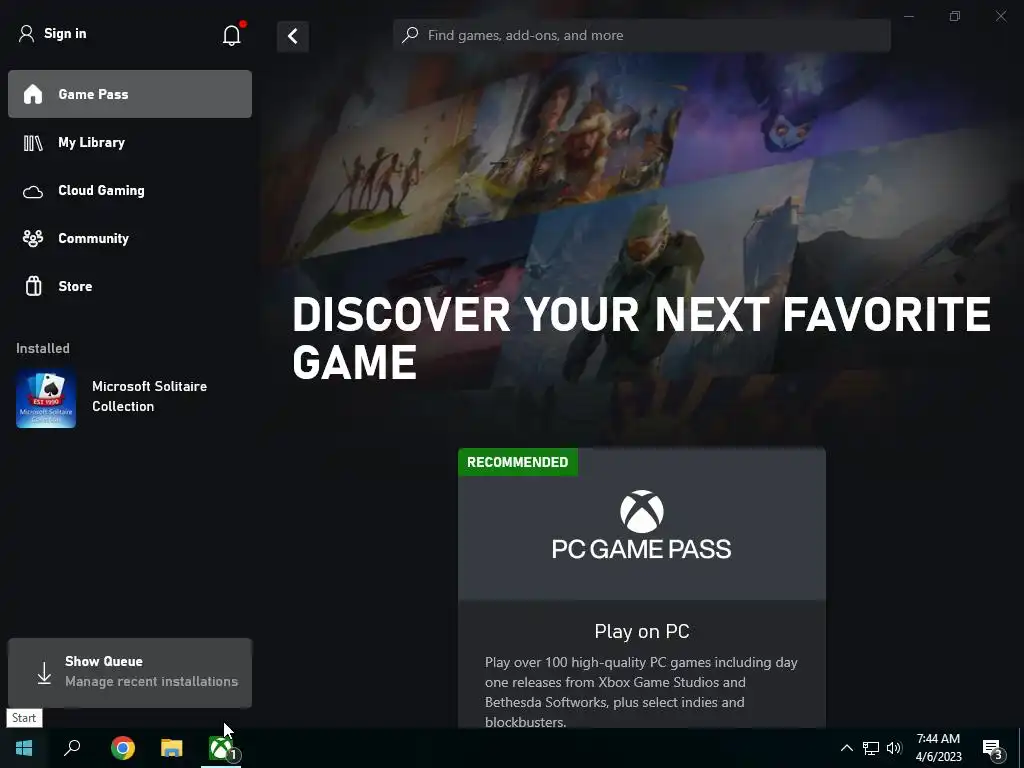
Task: Click the search magnifier in the search box
Action: click(410, 35)
